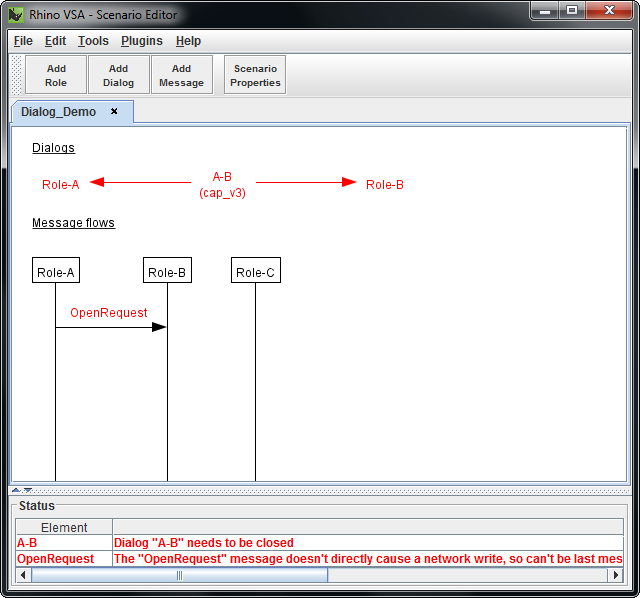
Task: Collapse split pane with up arrow
Action: pyautogui.click(x=16, y=490)
